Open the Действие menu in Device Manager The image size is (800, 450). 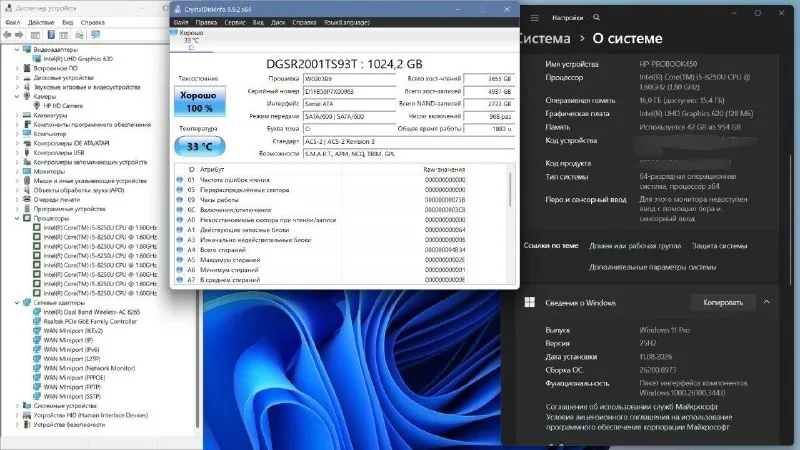41,22
